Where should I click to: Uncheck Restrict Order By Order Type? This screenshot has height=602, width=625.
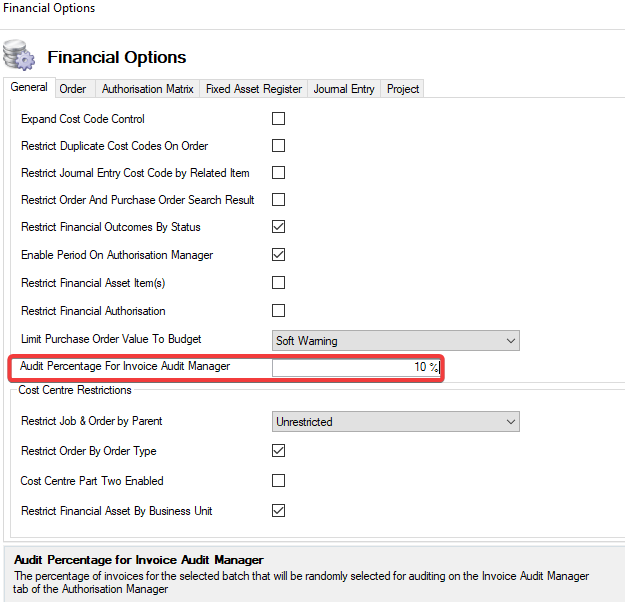click(x=279, y=451)
